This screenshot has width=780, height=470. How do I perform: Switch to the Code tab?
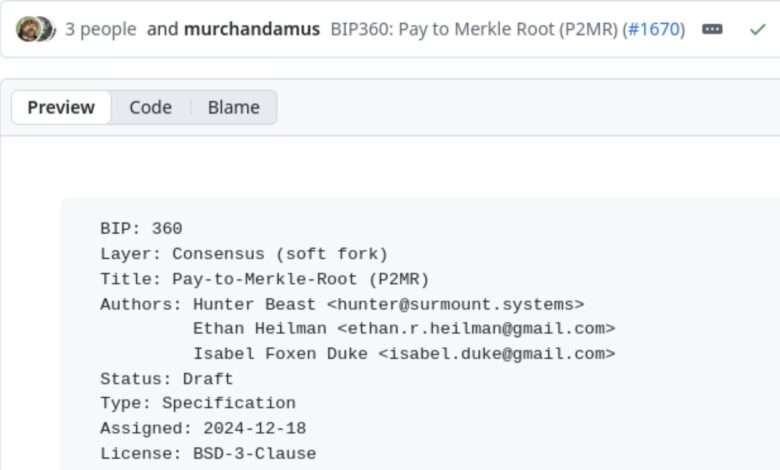(x=150, y=107)
